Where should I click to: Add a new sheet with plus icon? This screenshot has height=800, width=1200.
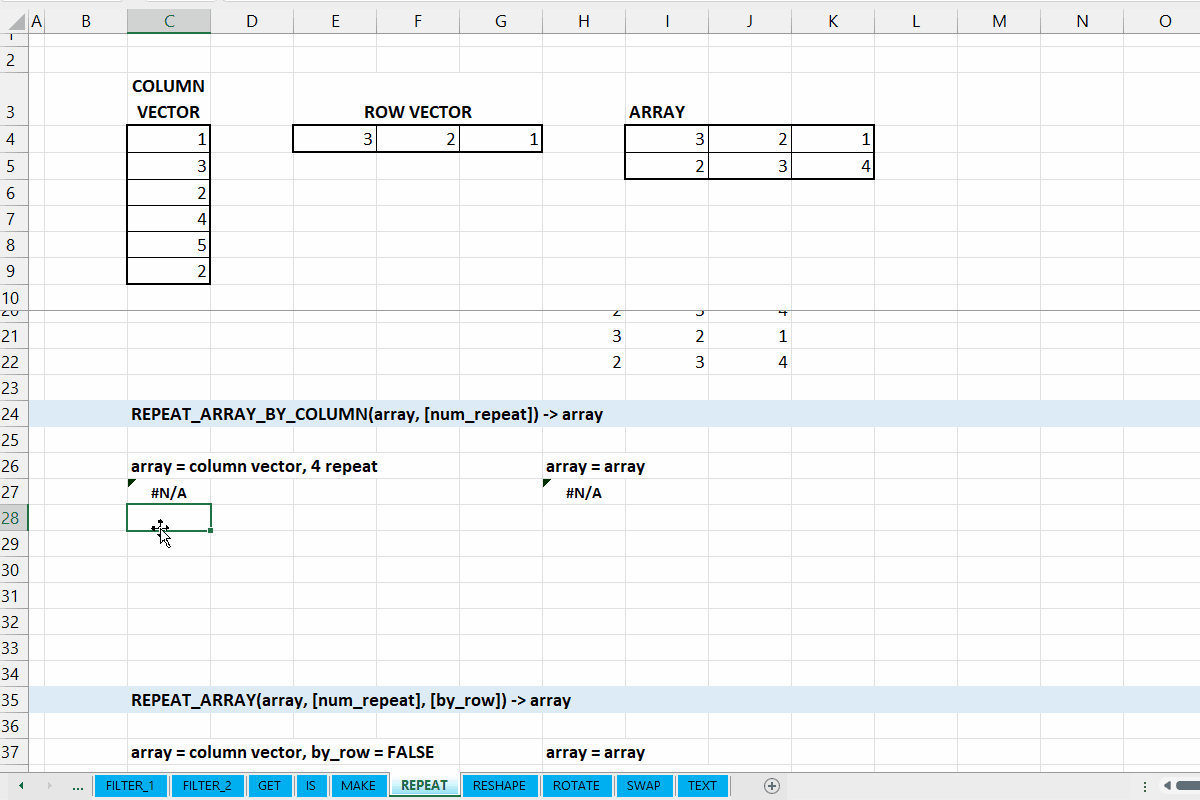point(771,786)
